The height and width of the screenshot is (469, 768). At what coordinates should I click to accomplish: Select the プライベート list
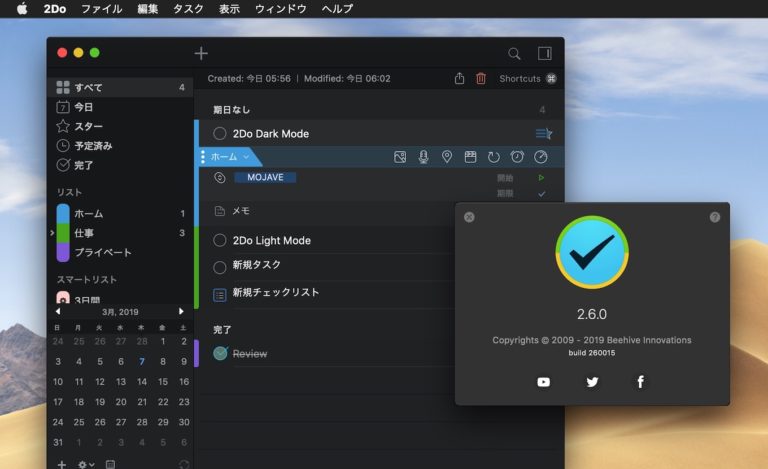(x=120, y=252)
